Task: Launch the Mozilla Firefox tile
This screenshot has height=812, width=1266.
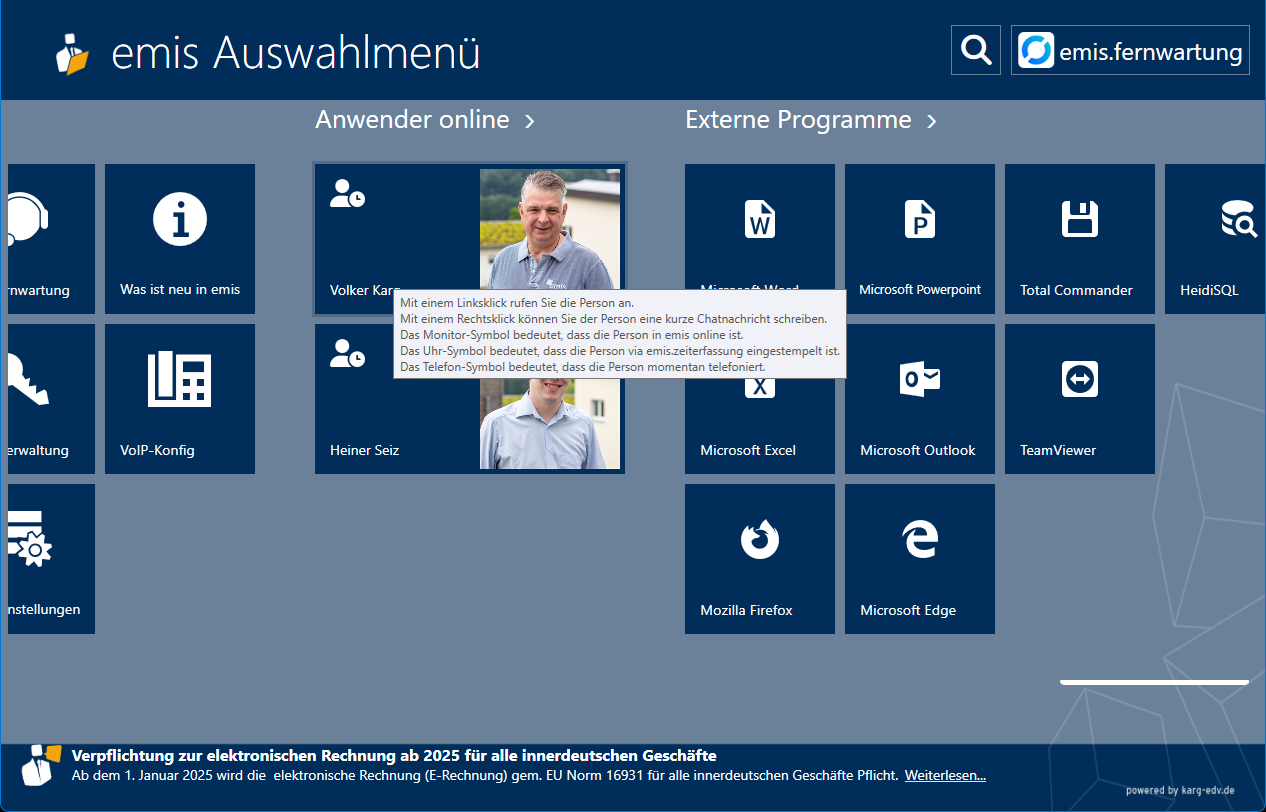Action: tap(760, 559)
